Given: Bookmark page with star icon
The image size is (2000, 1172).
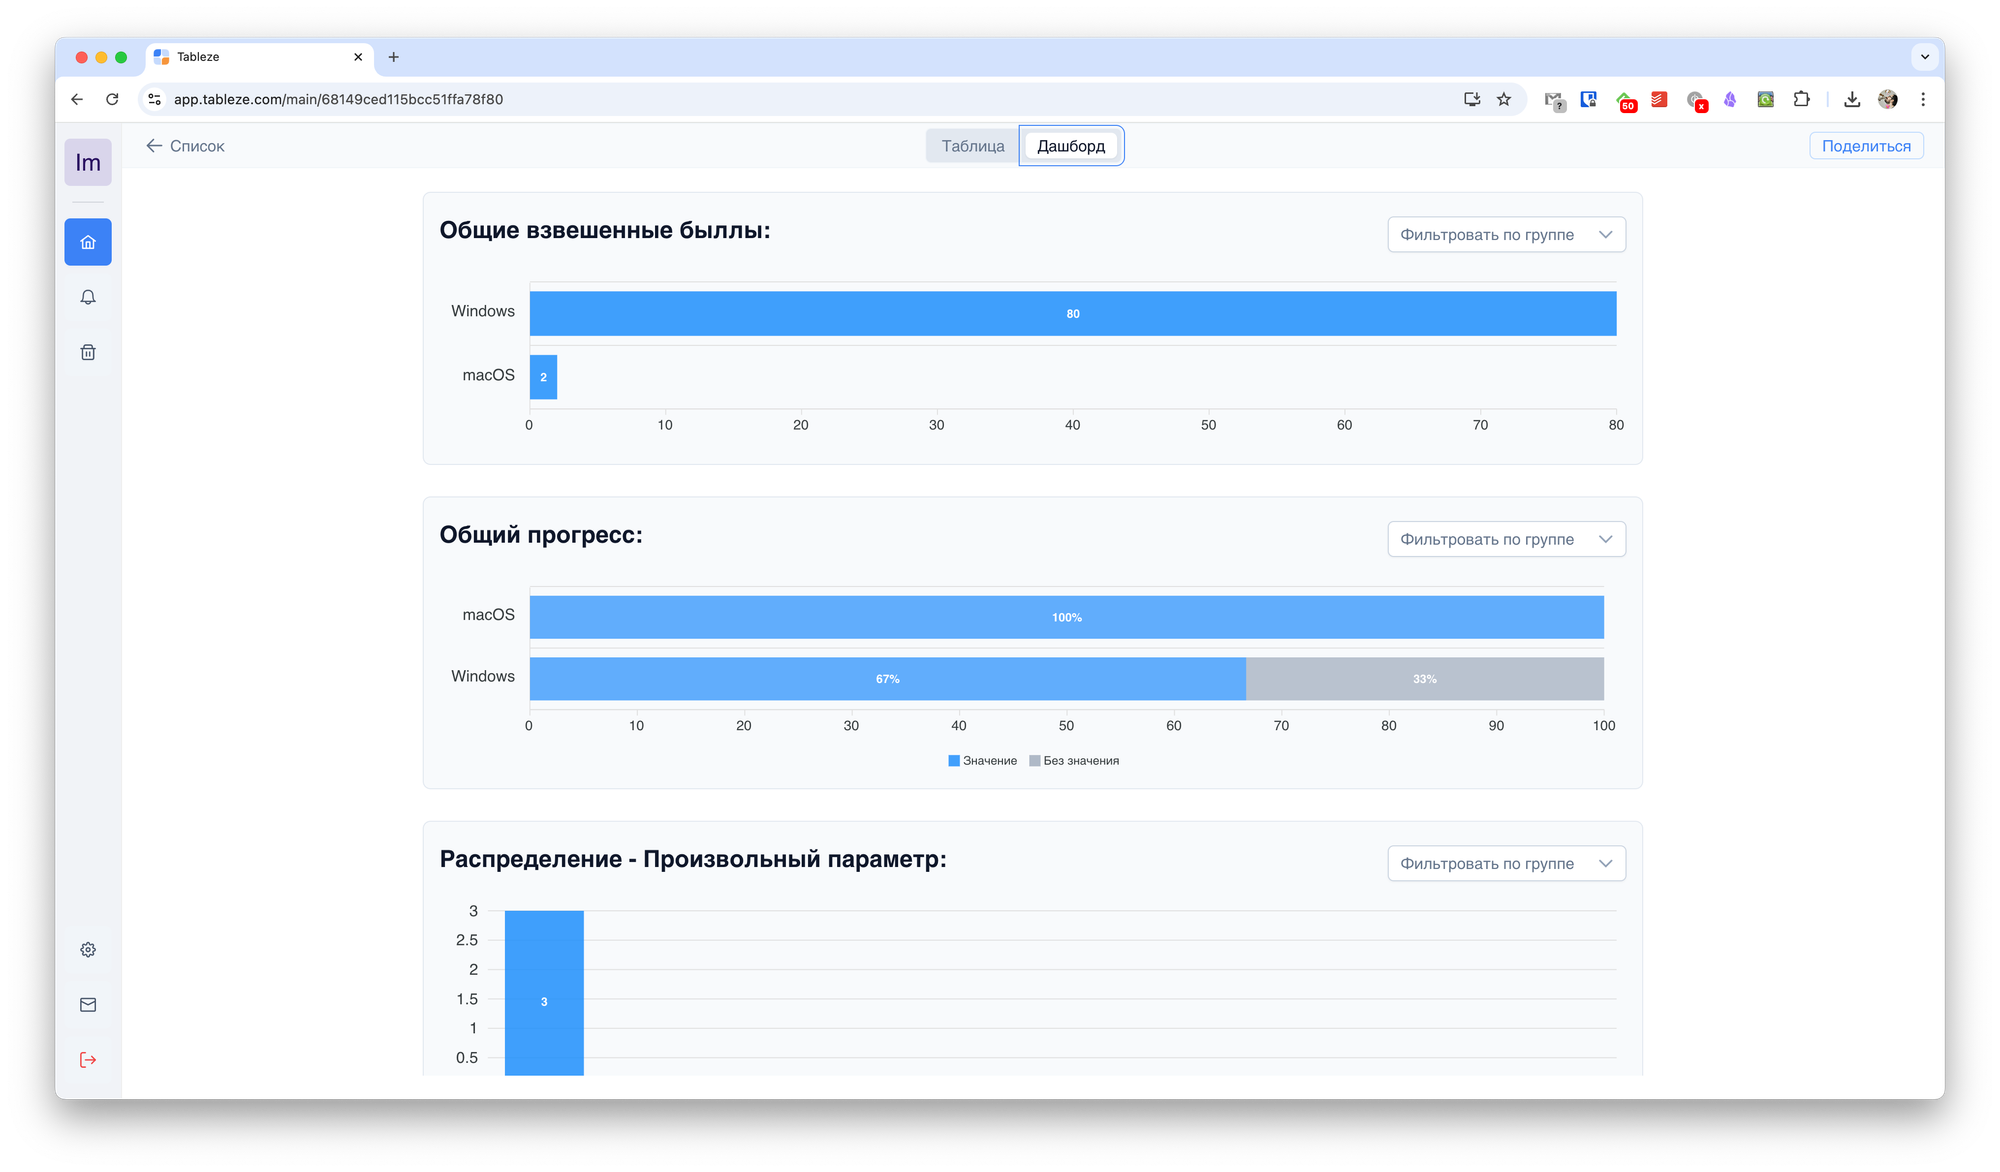Looking at the screenshot, I should tap(1503, 99).
